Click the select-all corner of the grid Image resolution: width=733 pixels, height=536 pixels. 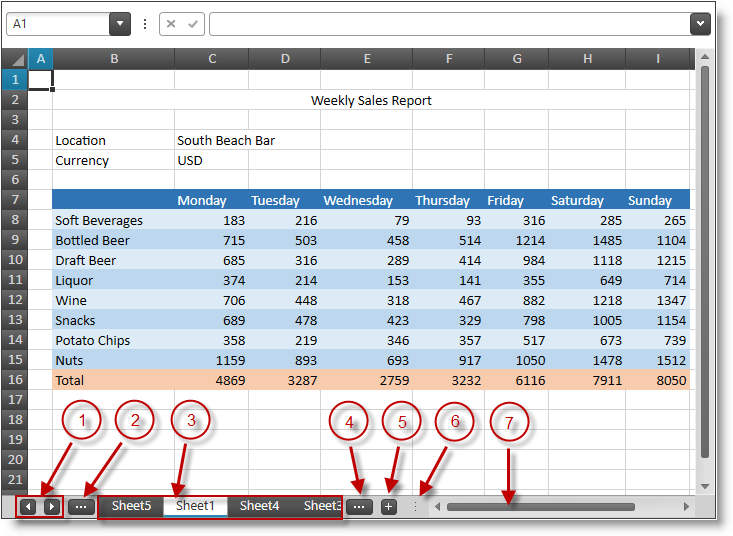point(14,59)
